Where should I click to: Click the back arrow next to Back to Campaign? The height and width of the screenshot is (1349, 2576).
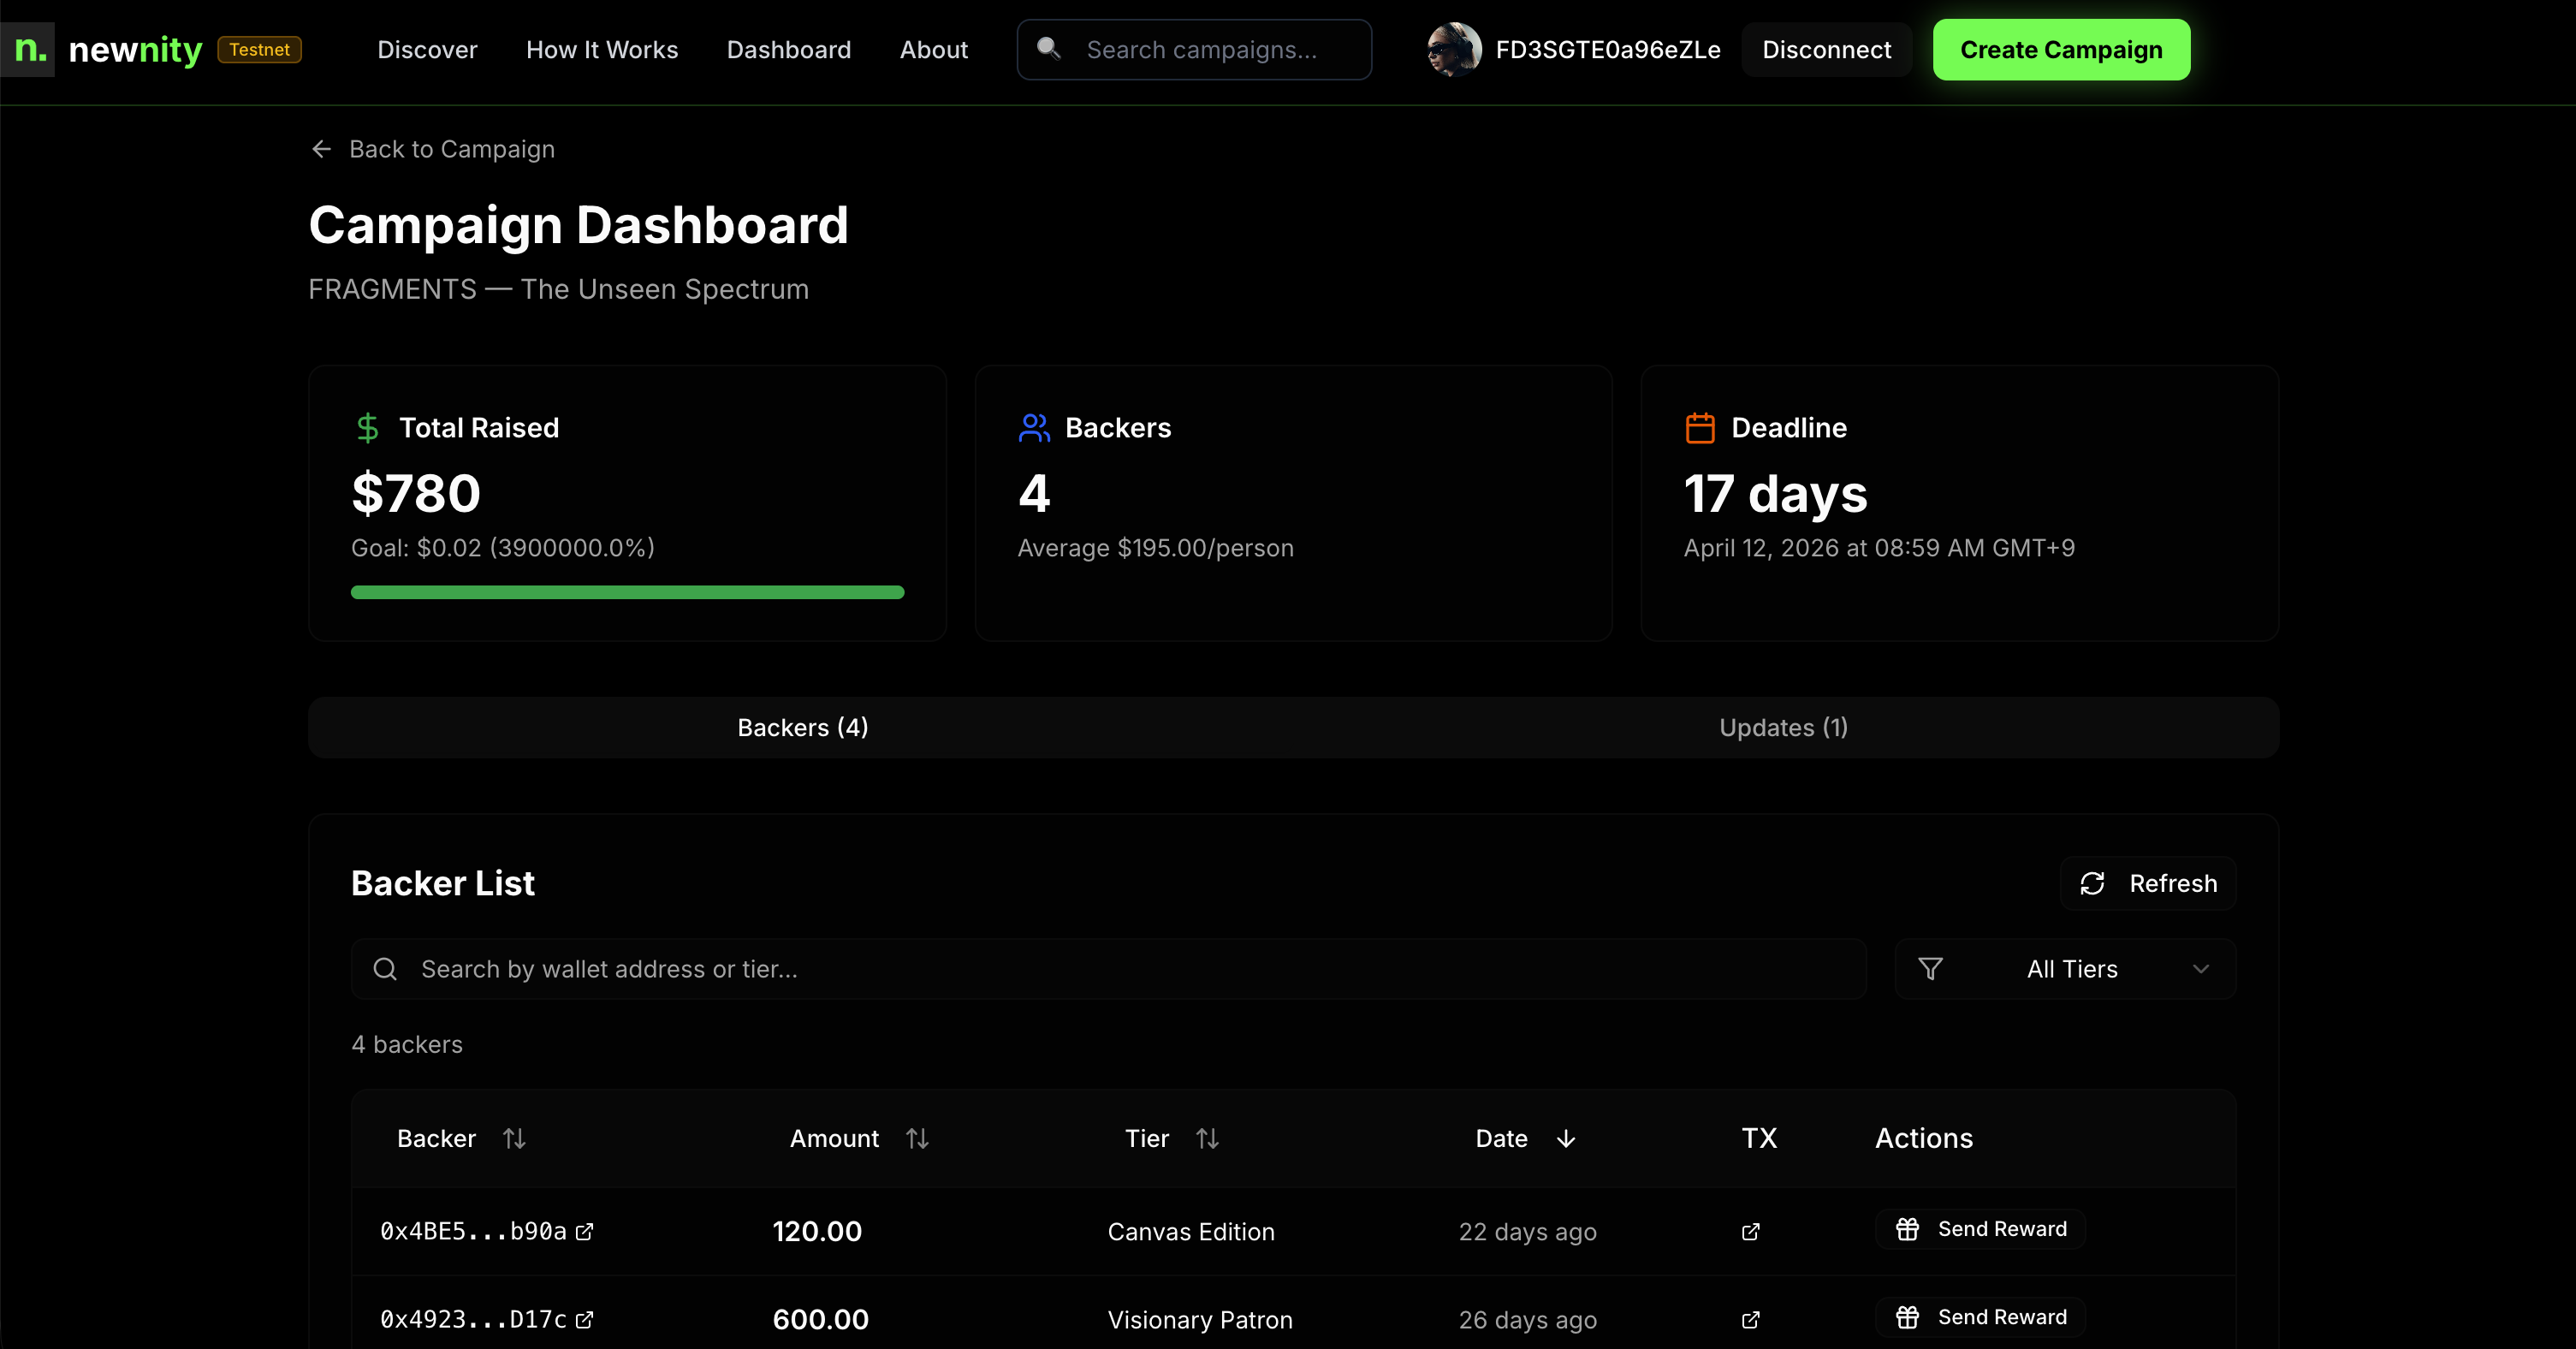tap(321, 149)
